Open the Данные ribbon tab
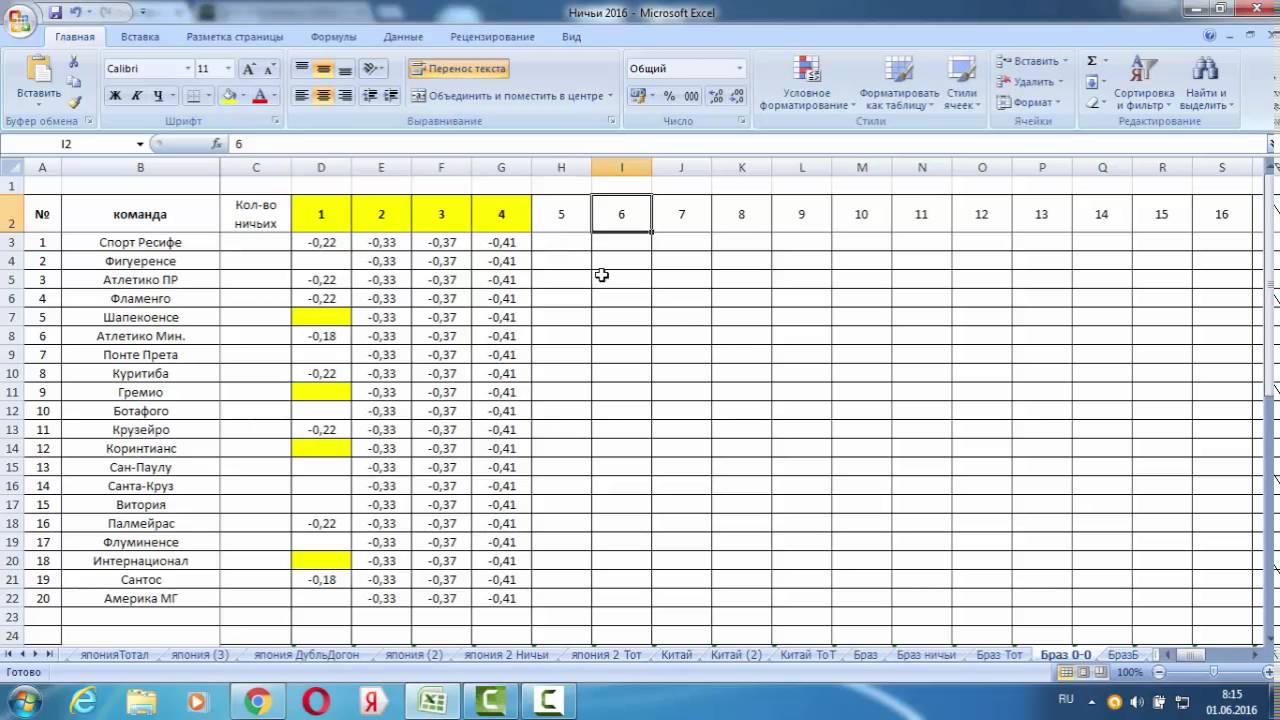 coord(403,37)
